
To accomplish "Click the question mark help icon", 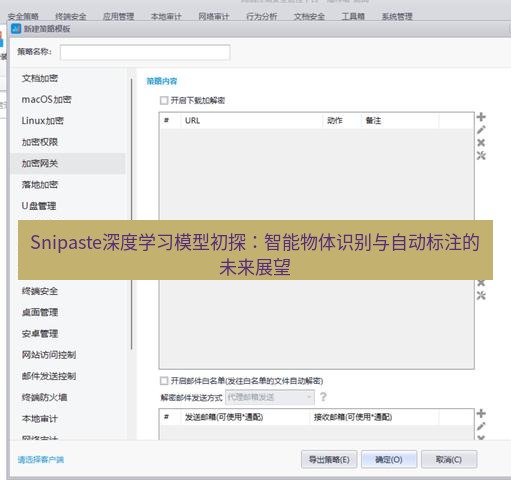I will [323, 397].
